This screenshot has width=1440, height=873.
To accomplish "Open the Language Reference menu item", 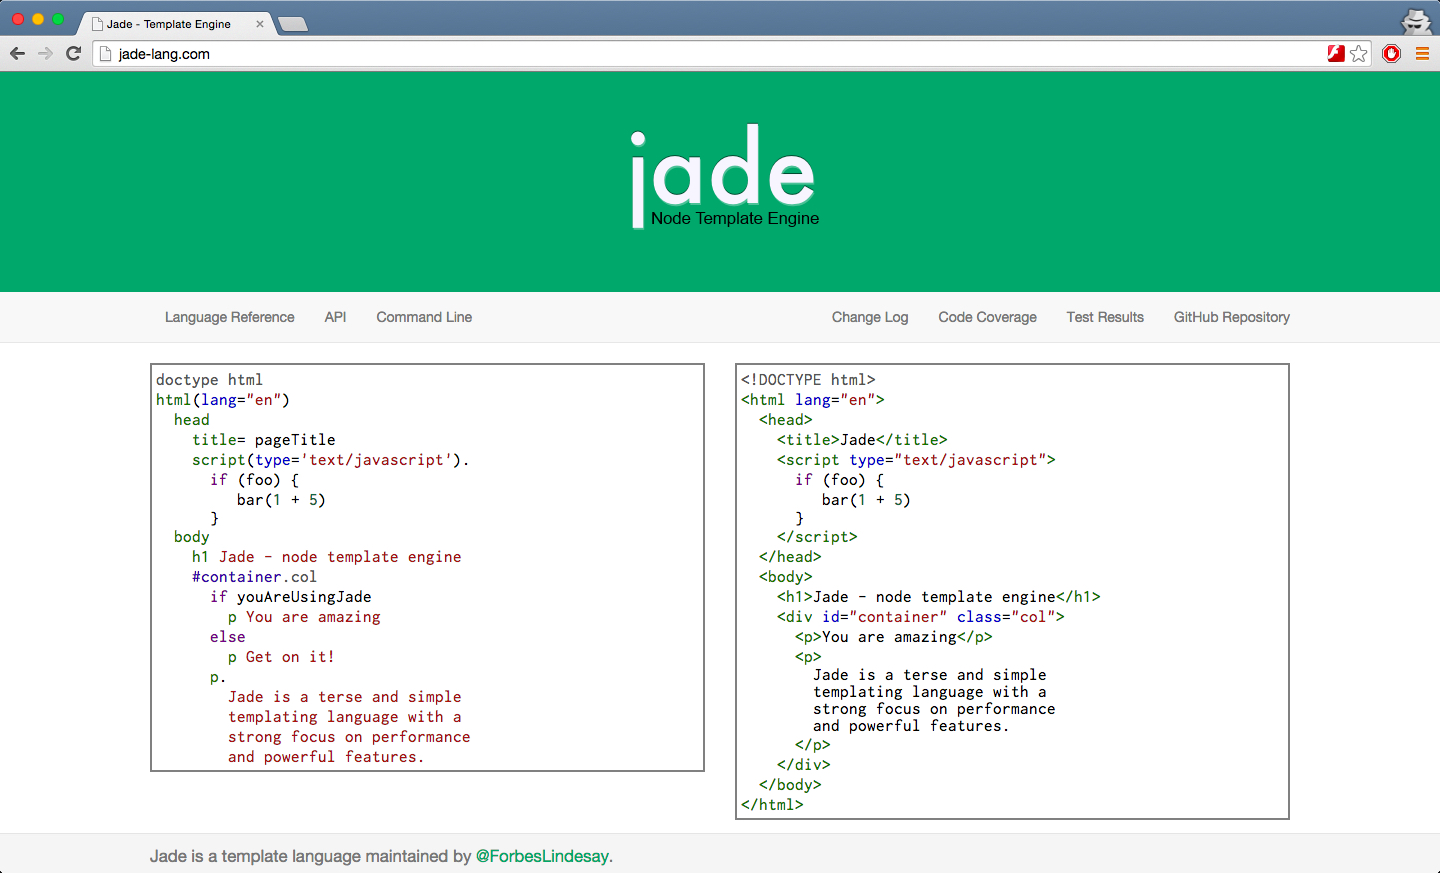I will point(229,317).
